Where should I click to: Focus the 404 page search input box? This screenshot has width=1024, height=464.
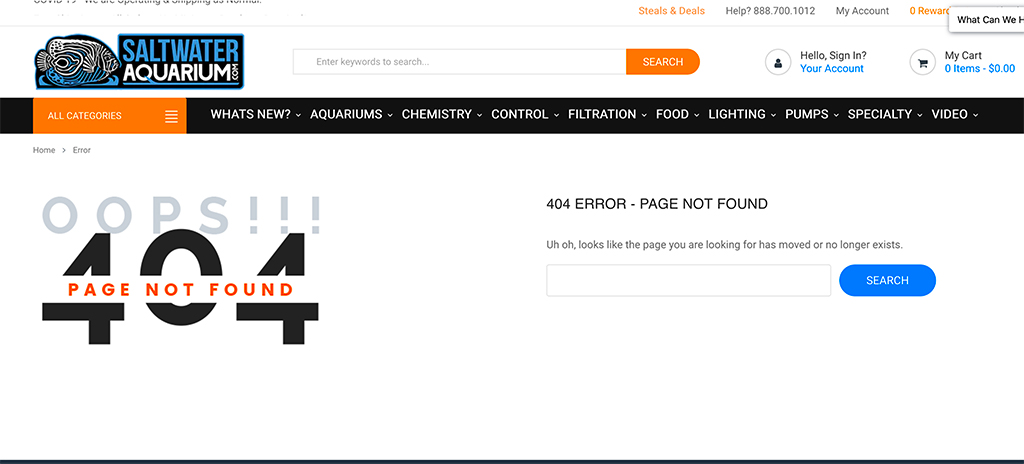[x=688, y=280]
